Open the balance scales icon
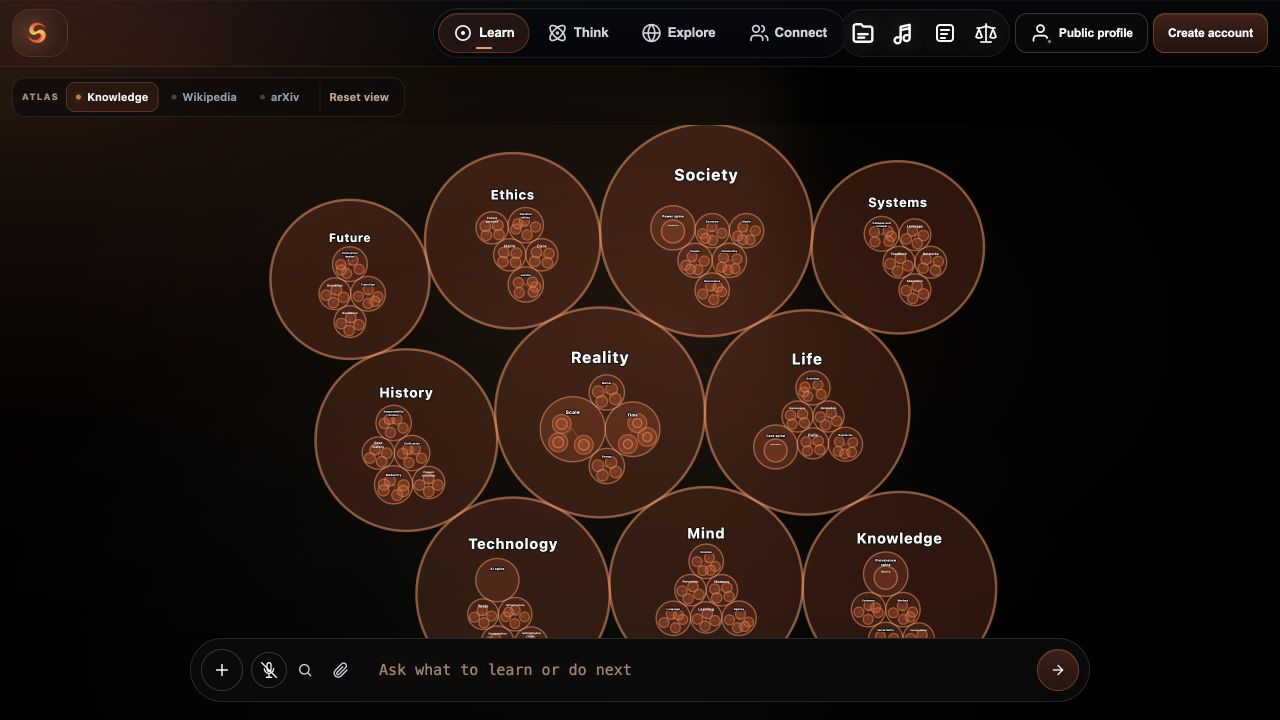 tap(986, 33)
